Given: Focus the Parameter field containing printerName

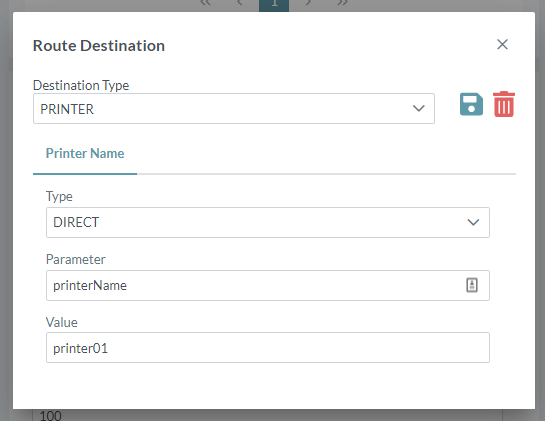Looking at the screenshot, I should (x=268, y=285).
